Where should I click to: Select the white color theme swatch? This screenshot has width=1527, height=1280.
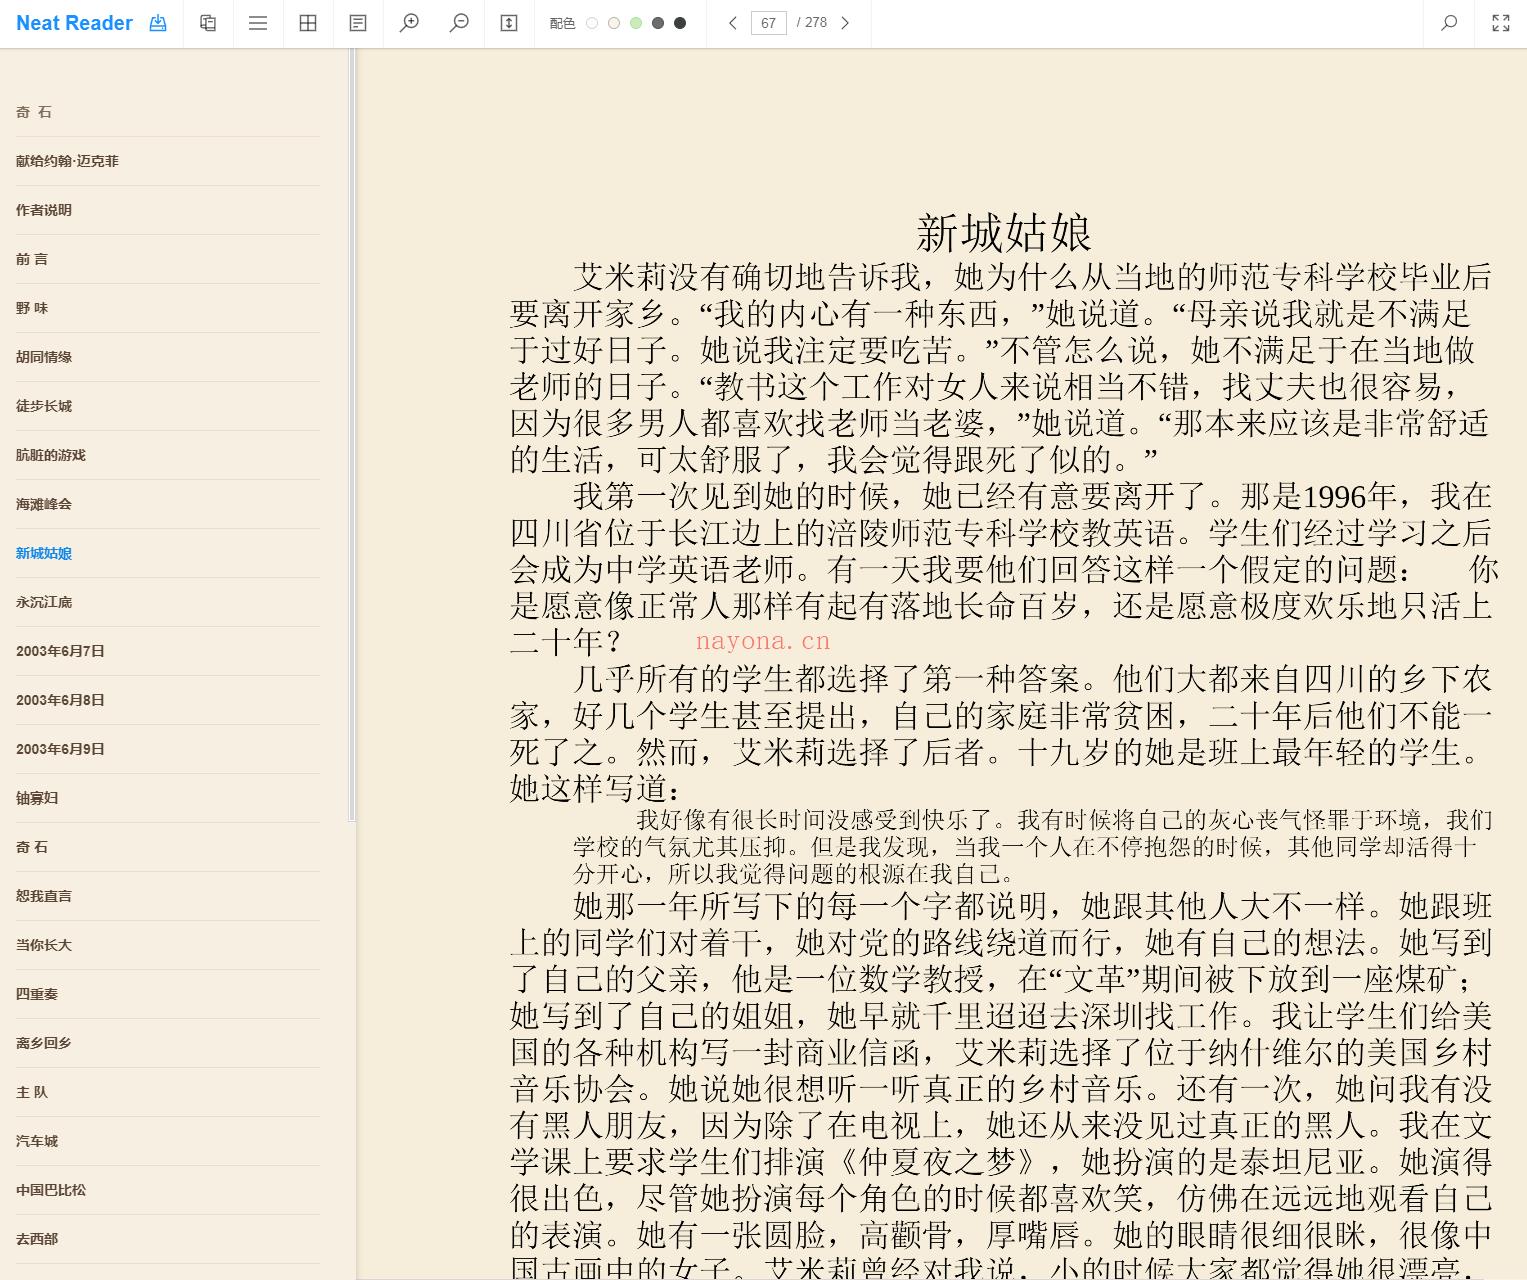592,23
